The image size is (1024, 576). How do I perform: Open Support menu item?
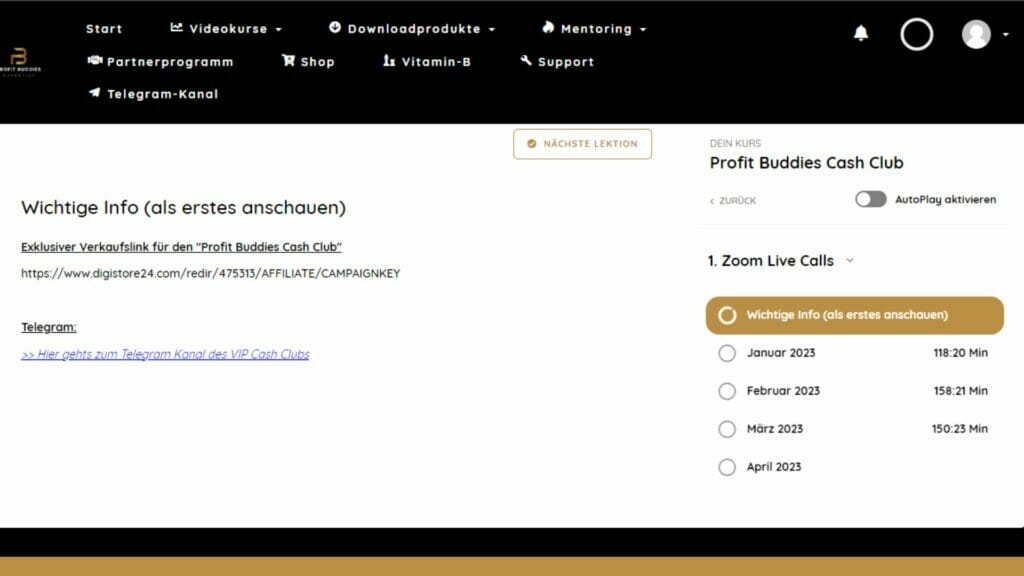[x=557, y=61]
